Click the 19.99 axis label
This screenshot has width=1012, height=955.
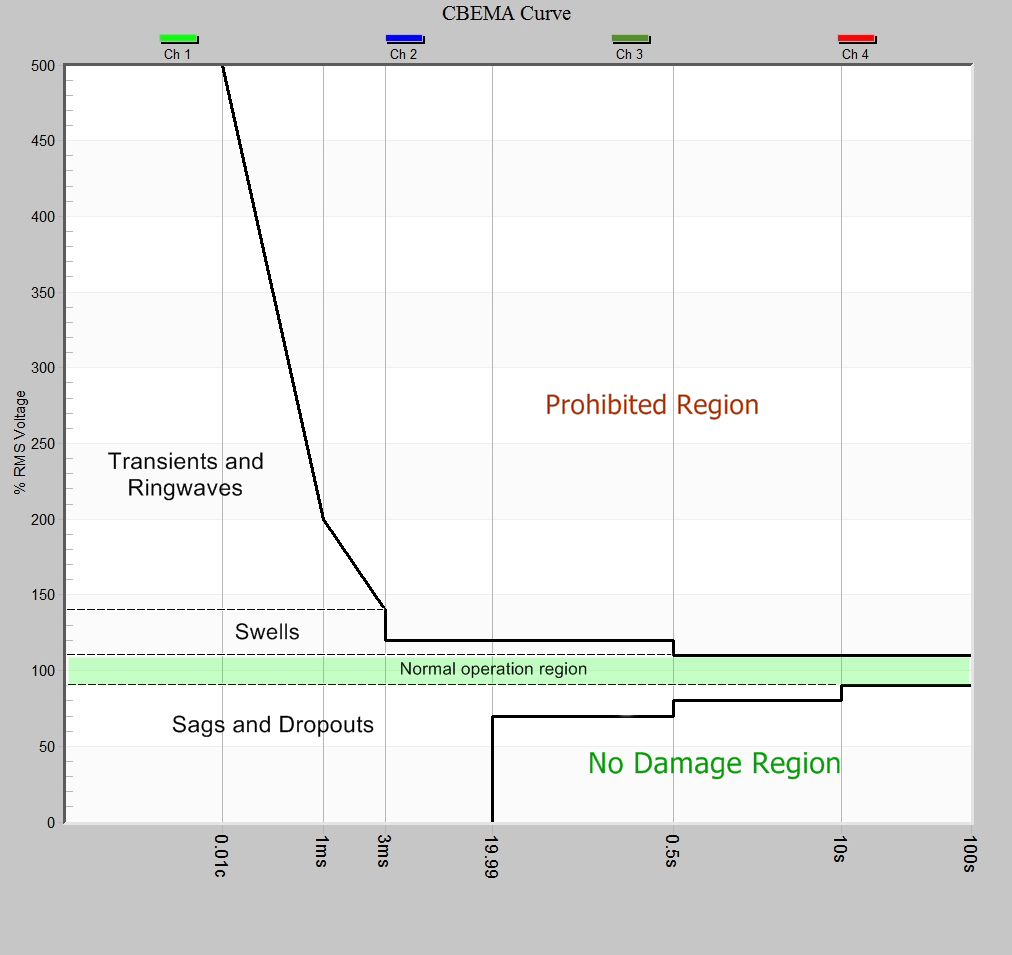[x=489, y=855]
